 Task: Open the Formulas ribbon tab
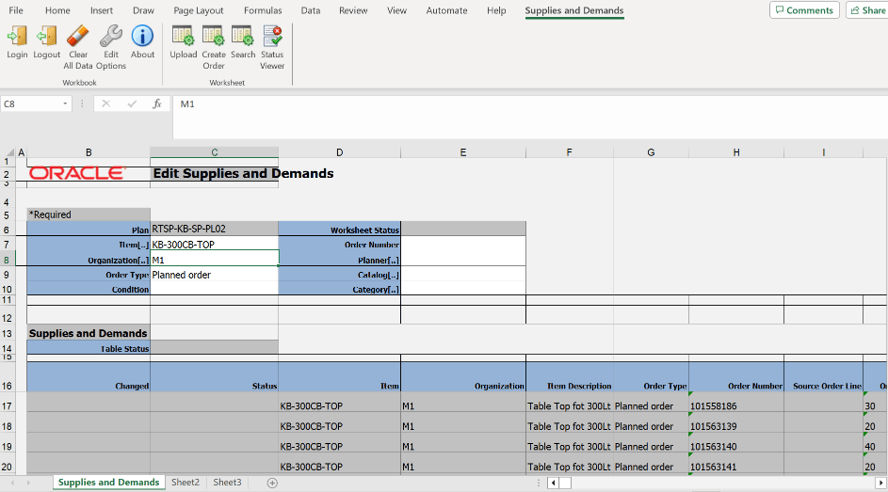[263, 10]
